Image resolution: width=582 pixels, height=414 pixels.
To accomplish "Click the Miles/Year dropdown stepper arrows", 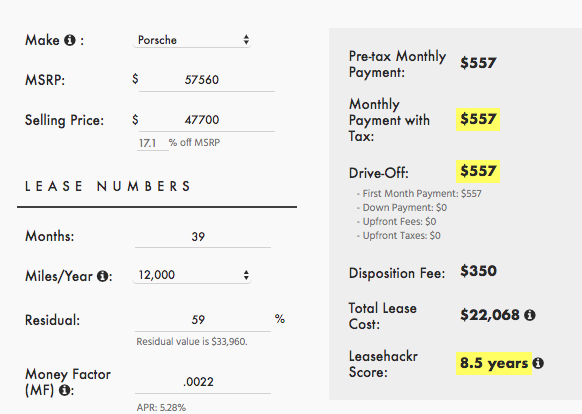I will [x=246, y=275].
